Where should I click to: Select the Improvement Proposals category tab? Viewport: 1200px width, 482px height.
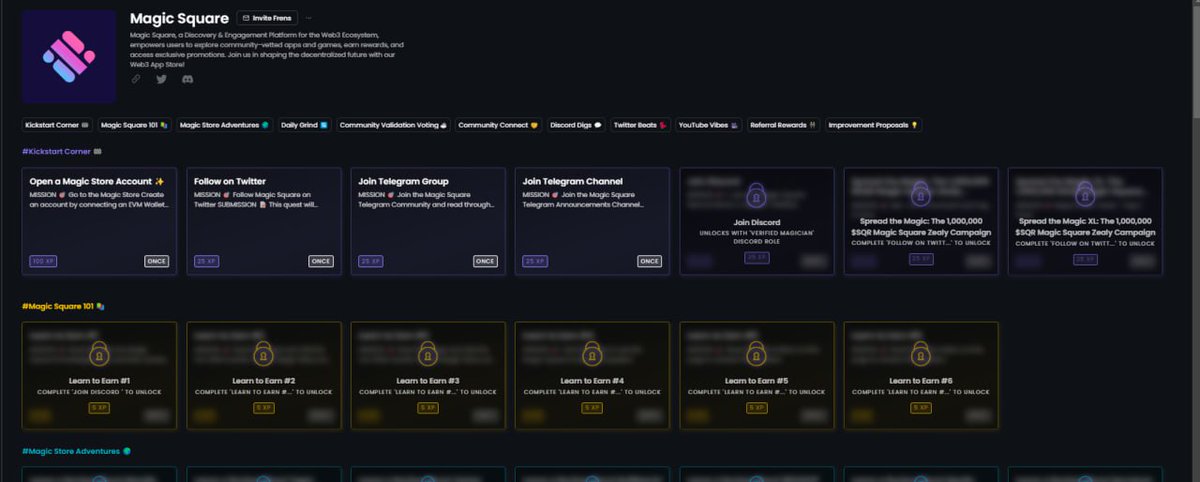coord(872,125)
